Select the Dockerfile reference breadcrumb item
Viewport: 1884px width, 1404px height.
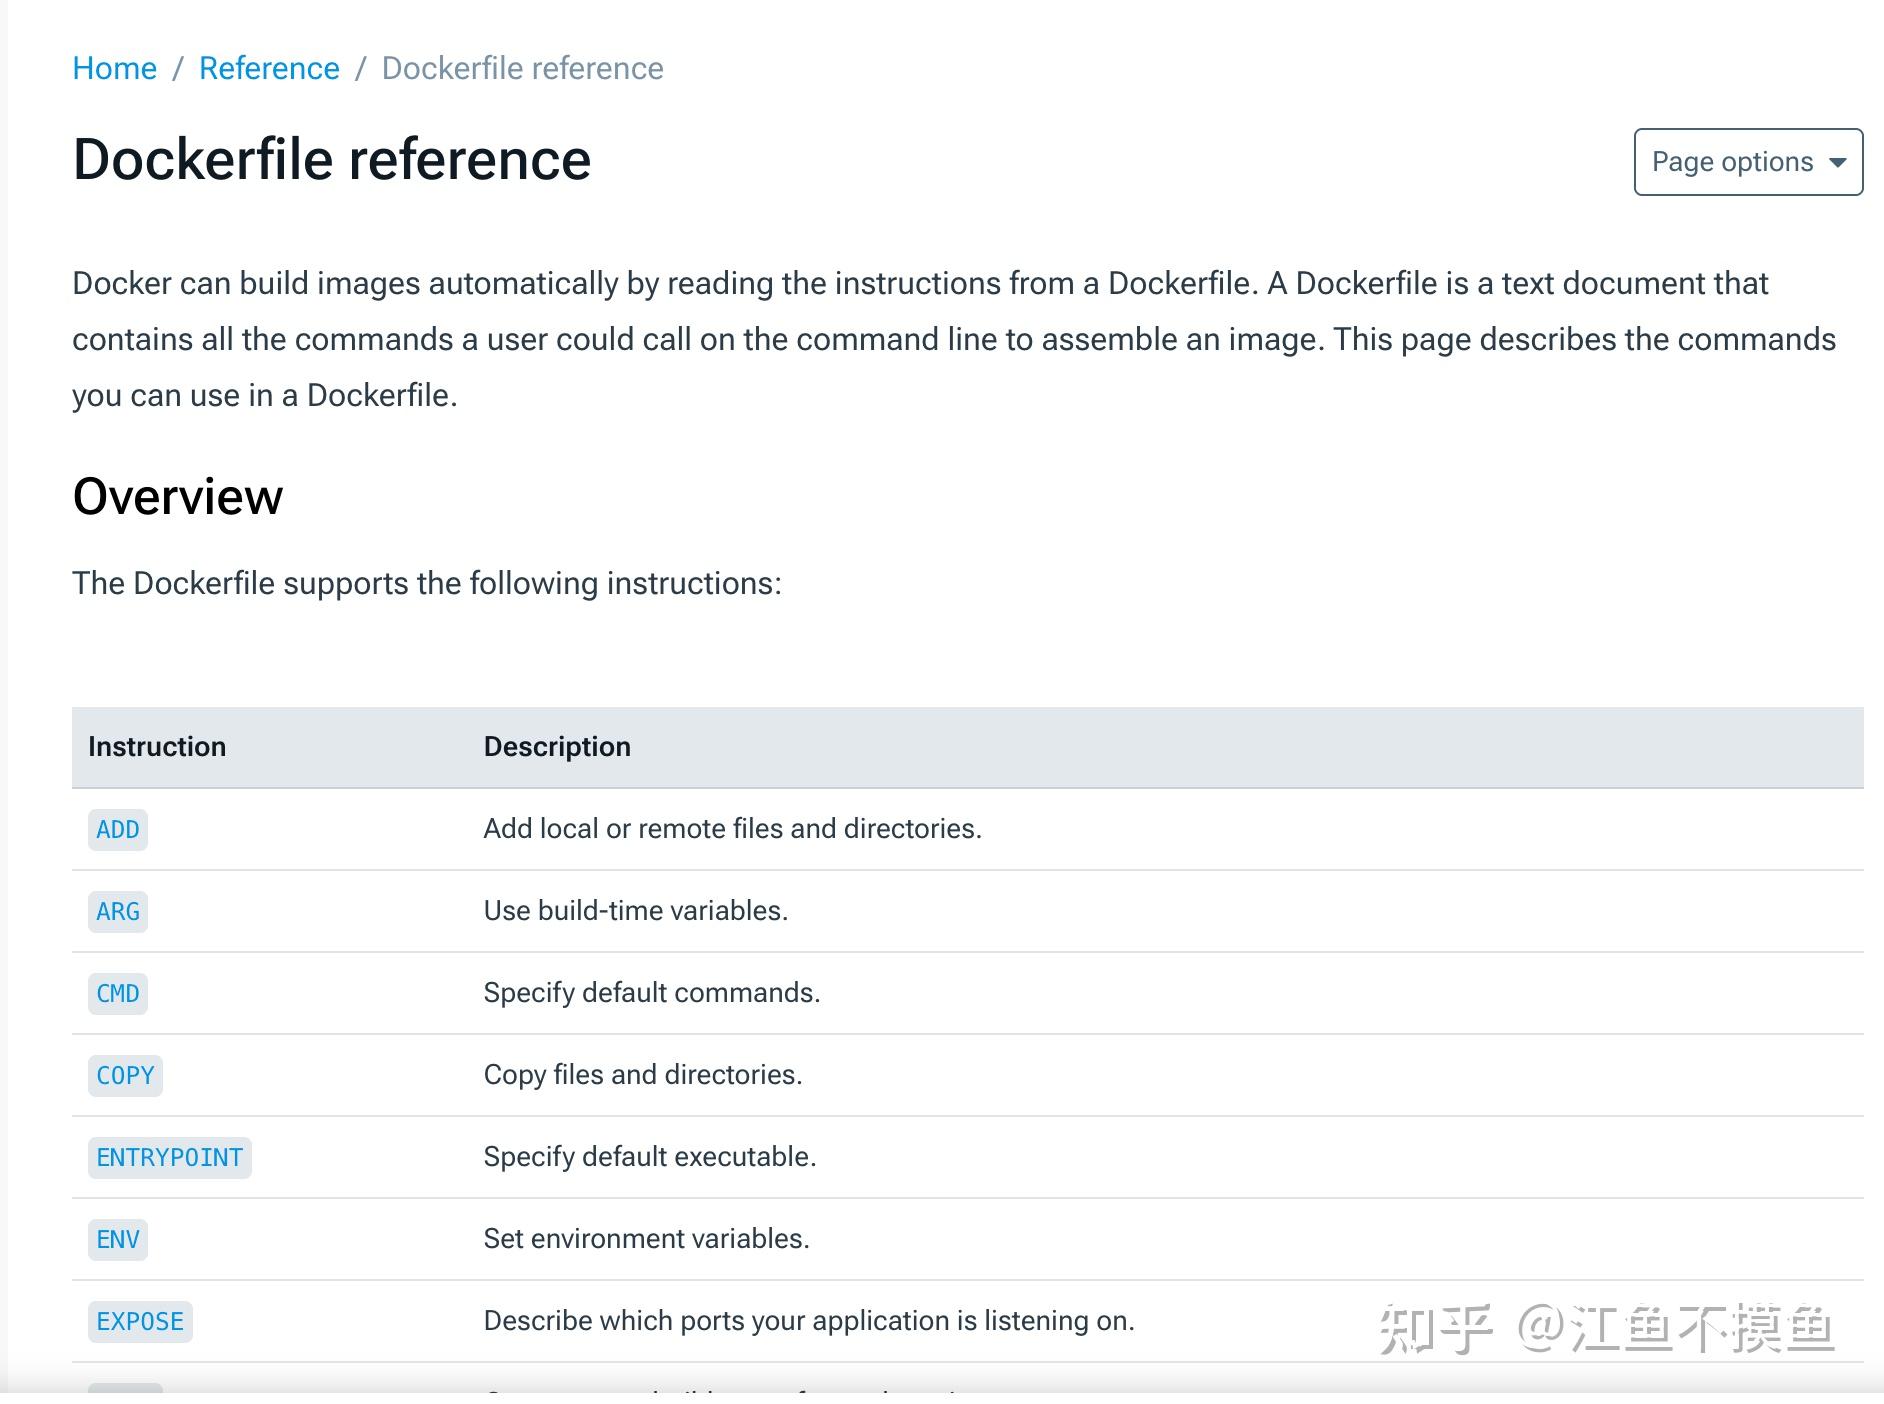click(x=521, y=67)
